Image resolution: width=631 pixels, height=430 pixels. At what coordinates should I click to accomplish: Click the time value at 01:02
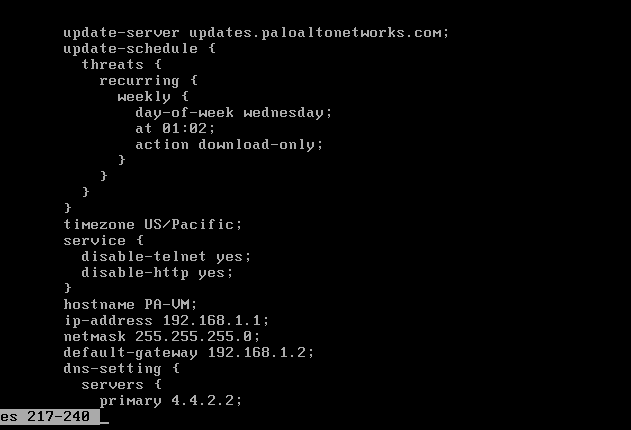coord(175,128)
